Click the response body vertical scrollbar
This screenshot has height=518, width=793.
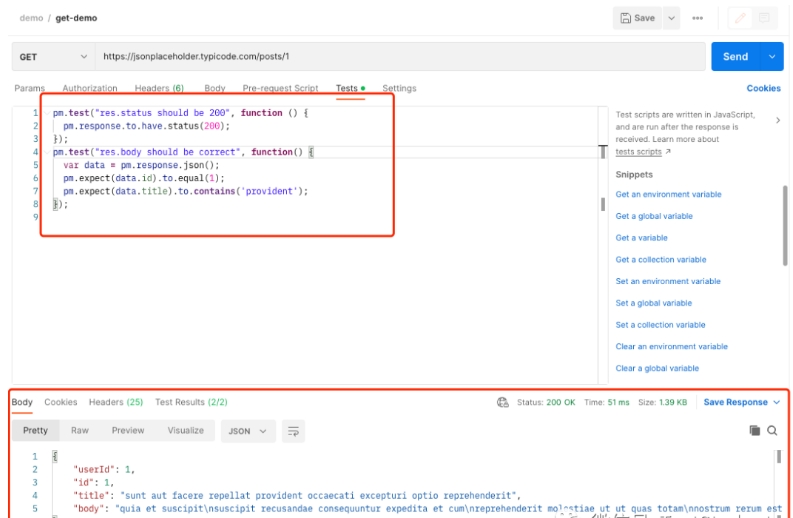pyautogui.click(x=779, y=457)
